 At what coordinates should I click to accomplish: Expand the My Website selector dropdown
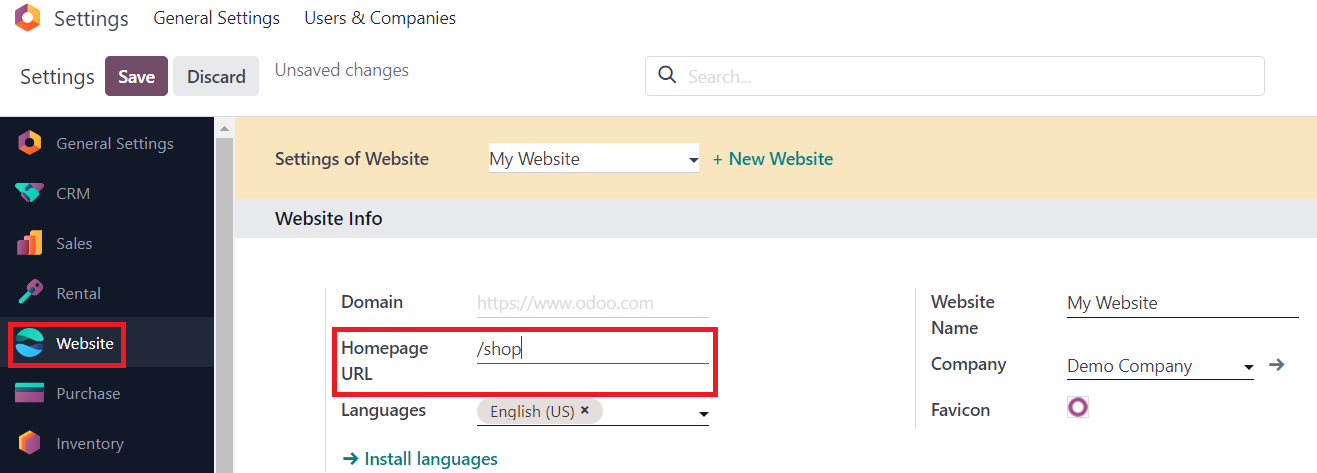(x=693, y=160)
